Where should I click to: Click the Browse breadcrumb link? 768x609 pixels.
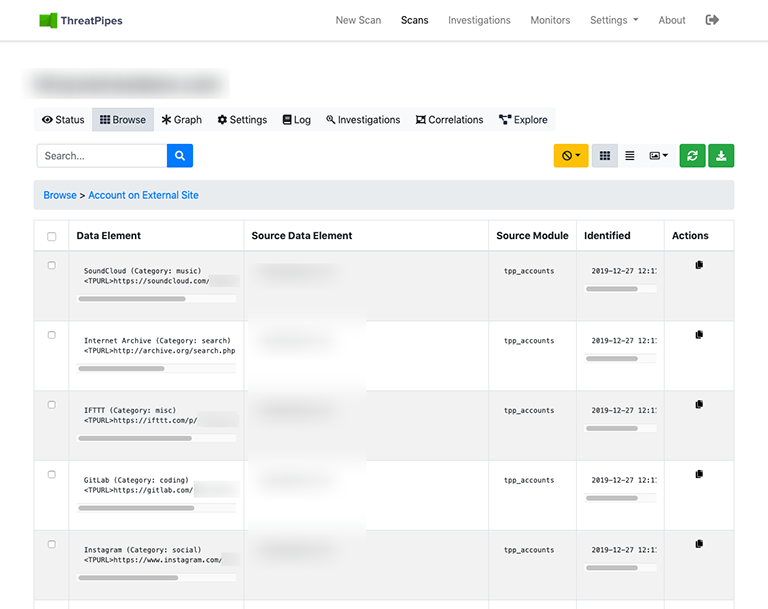click(60, 195)
